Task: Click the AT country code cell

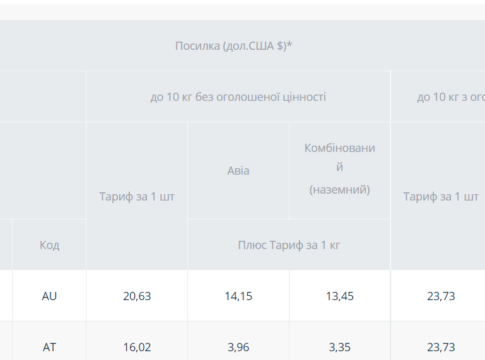Action: tap(49, 347)
